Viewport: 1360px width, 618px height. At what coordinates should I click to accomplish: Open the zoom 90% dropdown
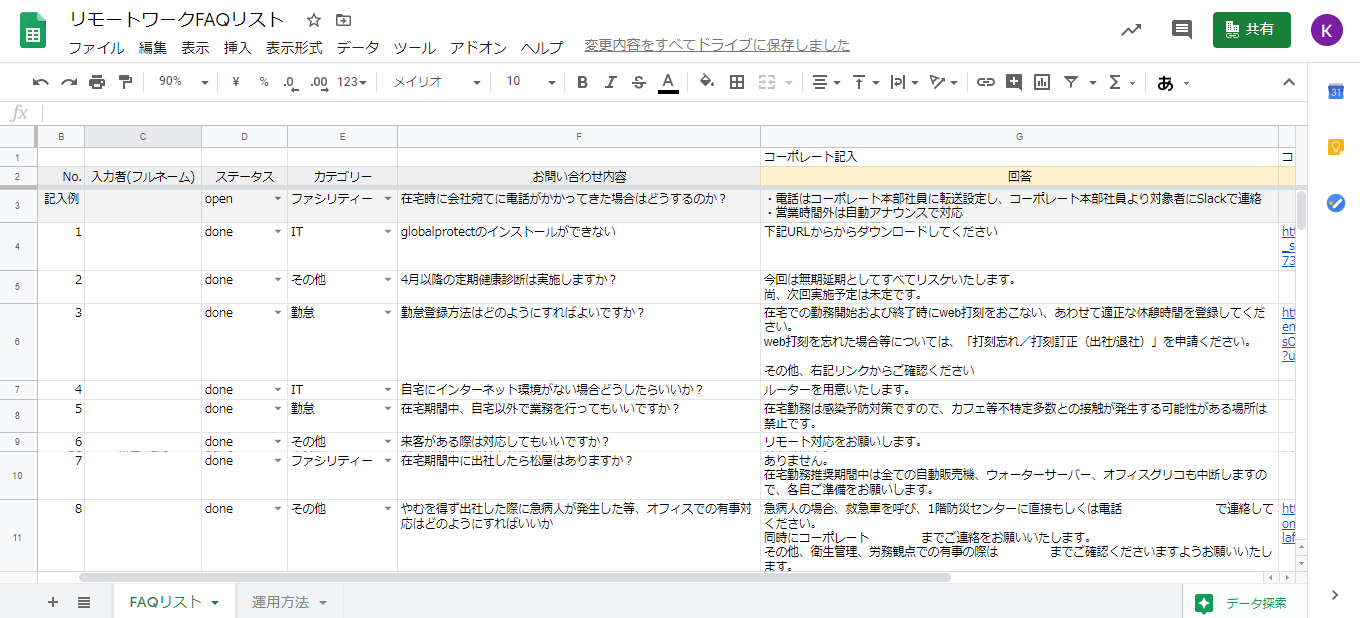(x=183, y=82)
